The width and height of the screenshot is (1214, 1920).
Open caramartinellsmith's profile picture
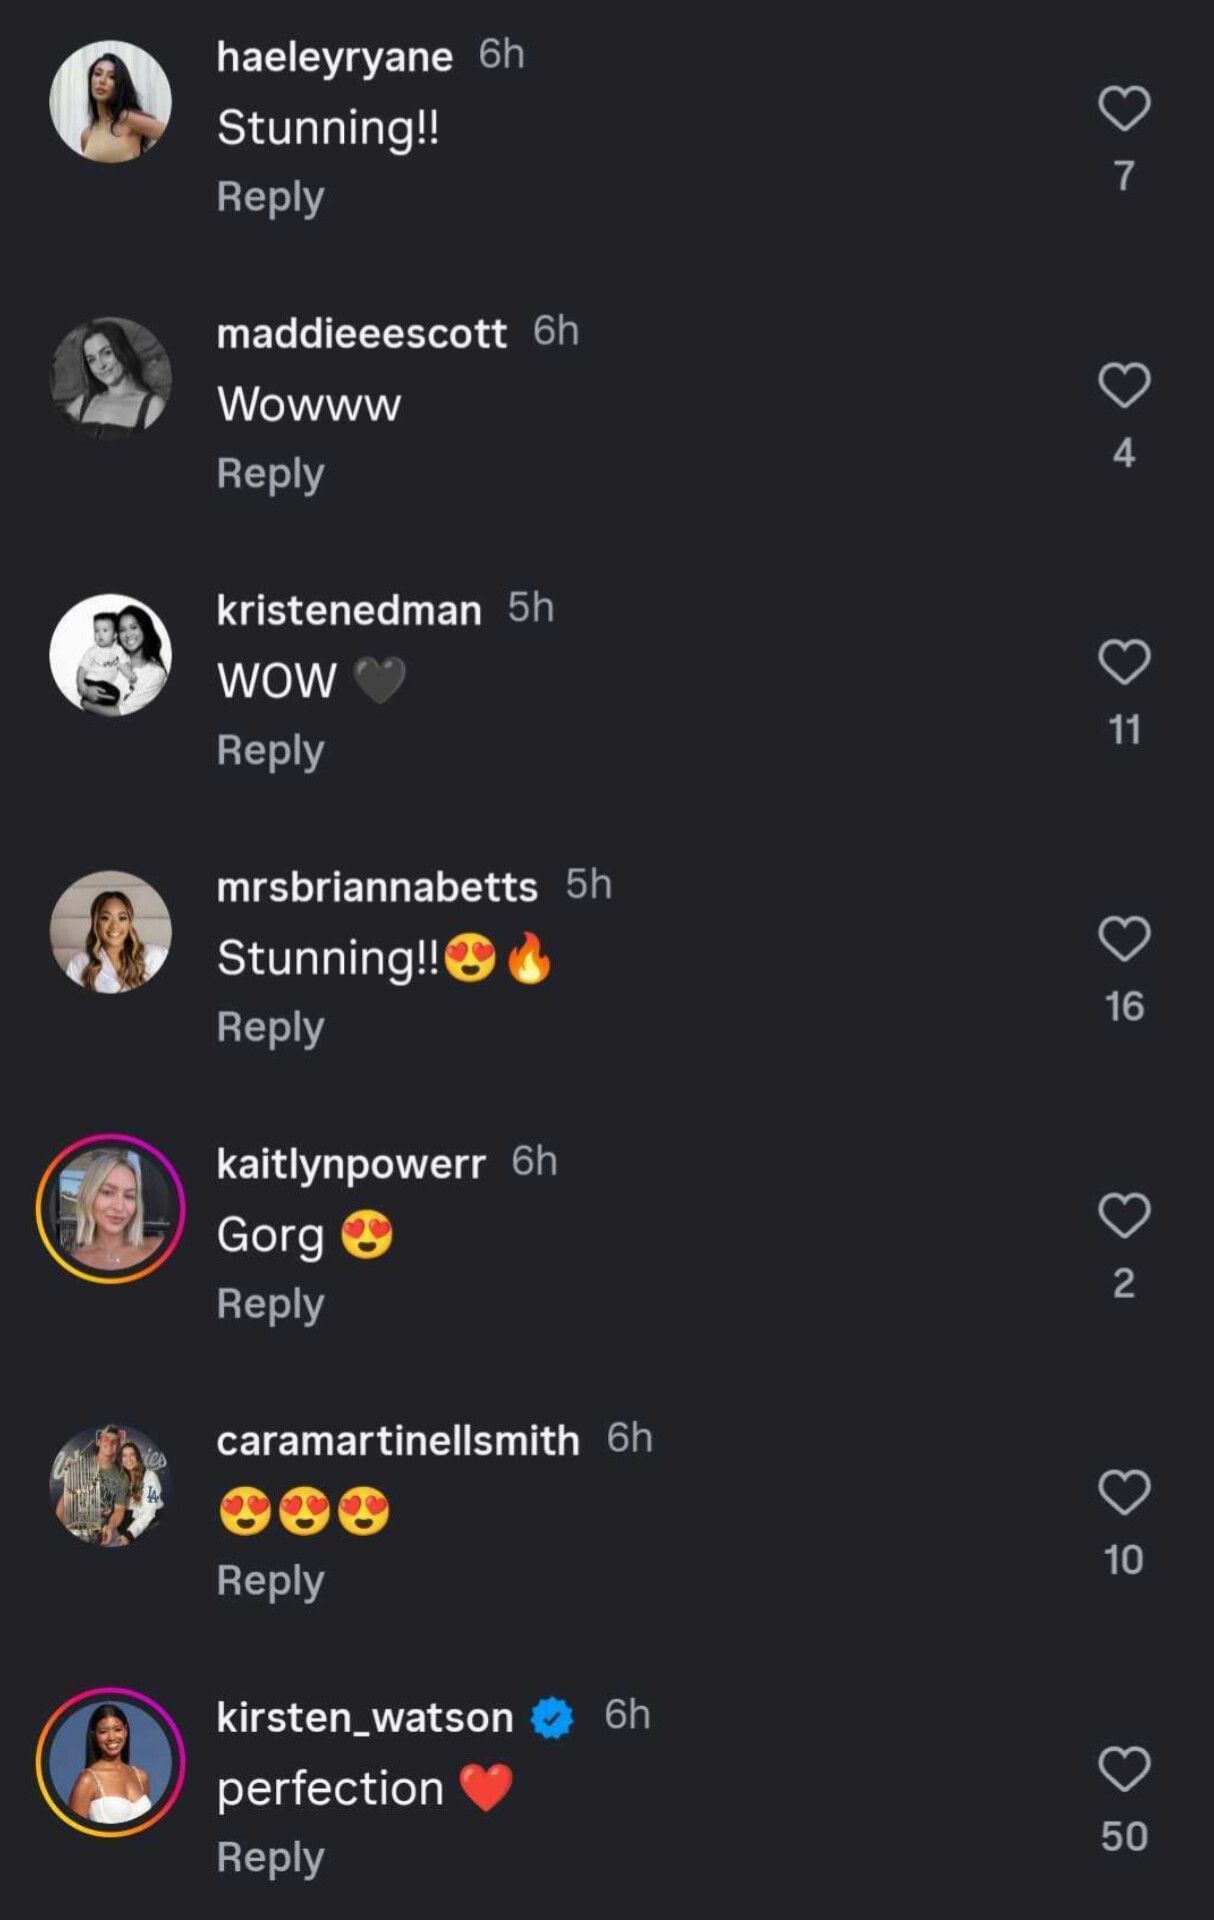(x=111, y=1485)
